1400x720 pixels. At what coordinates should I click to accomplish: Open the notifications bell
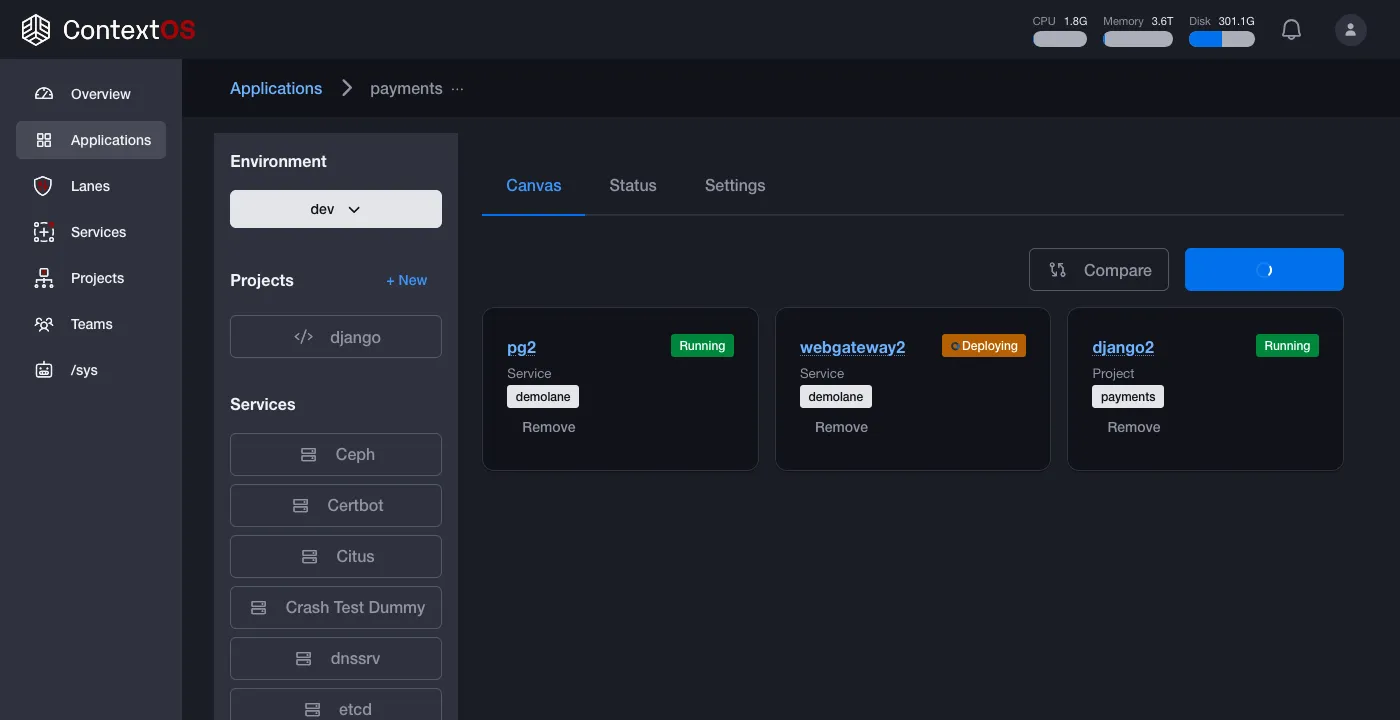point(1291,30)
